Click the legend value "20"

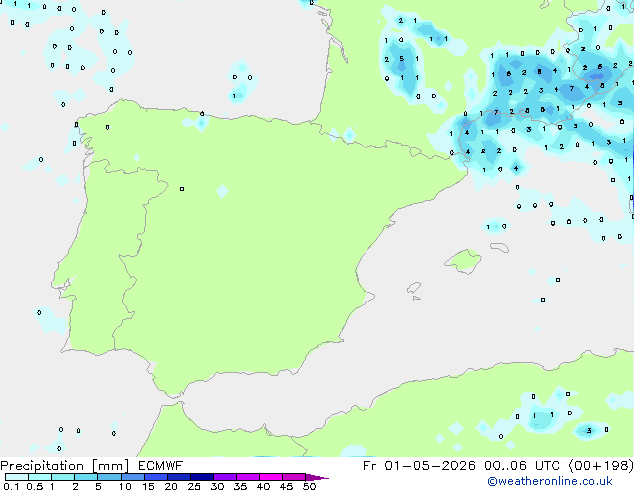point(171,486)
